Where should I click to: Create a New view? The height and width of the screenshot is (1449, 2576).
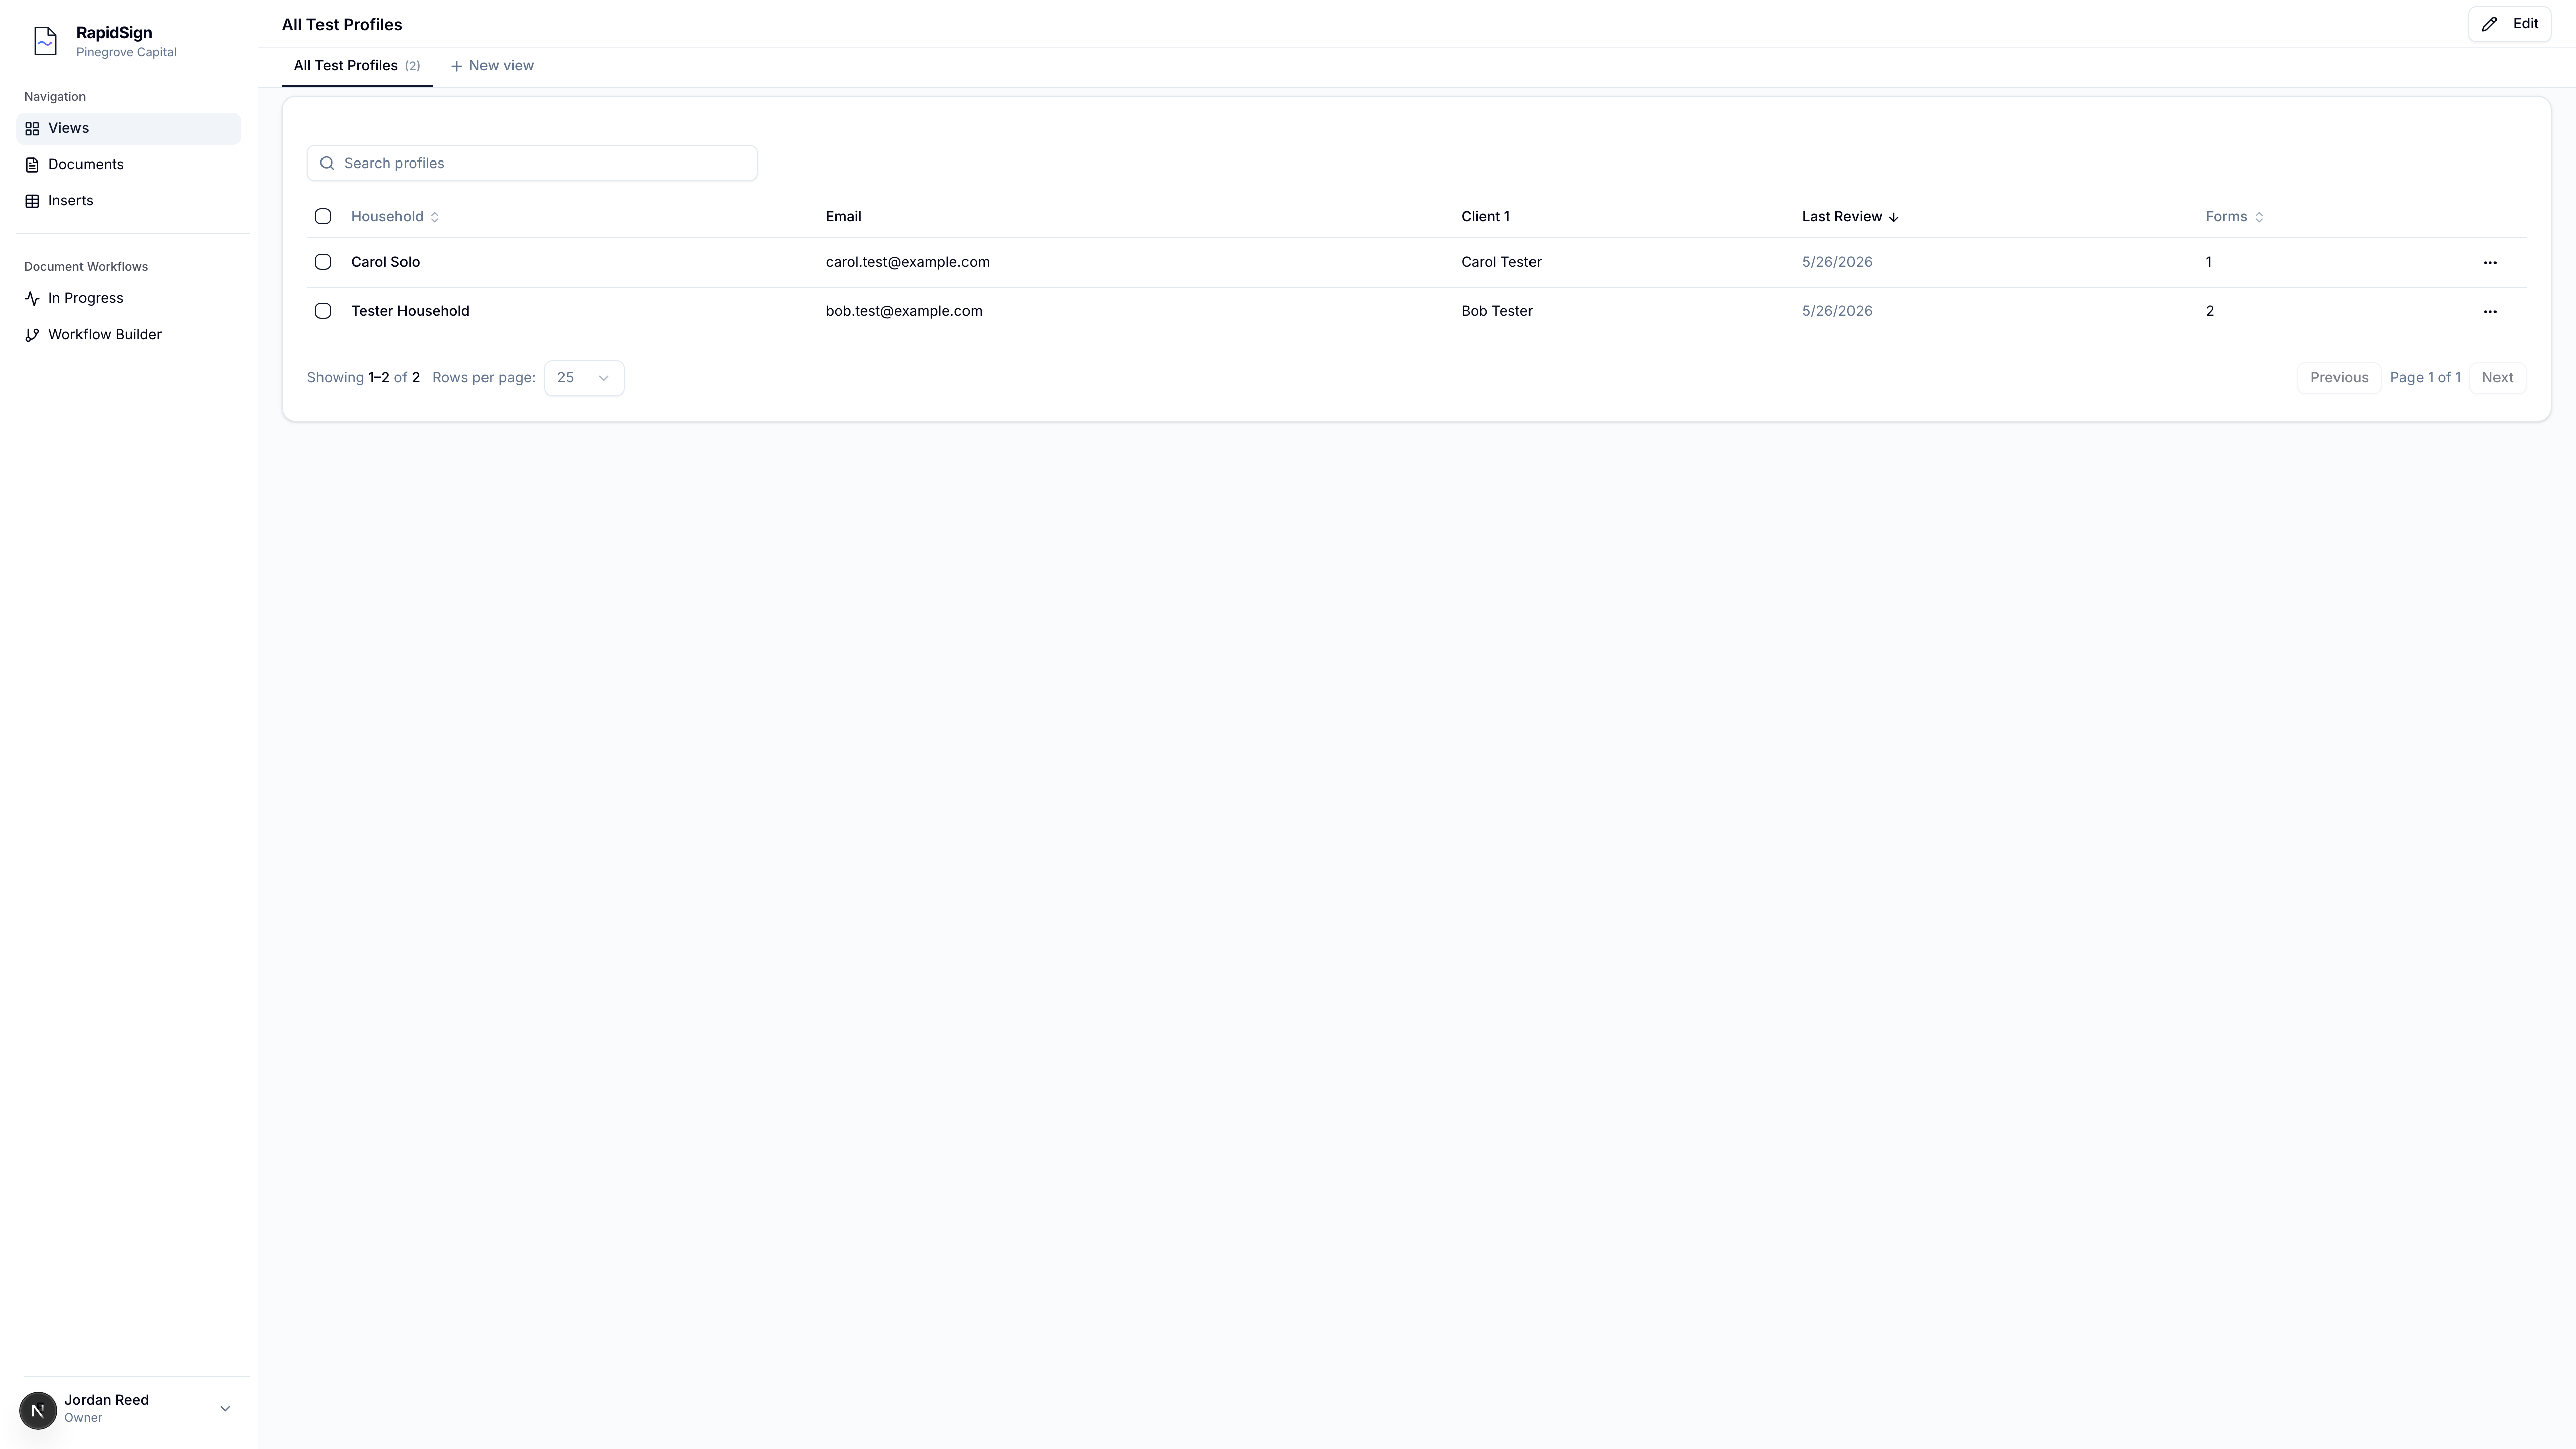click(x=492, y=66)
